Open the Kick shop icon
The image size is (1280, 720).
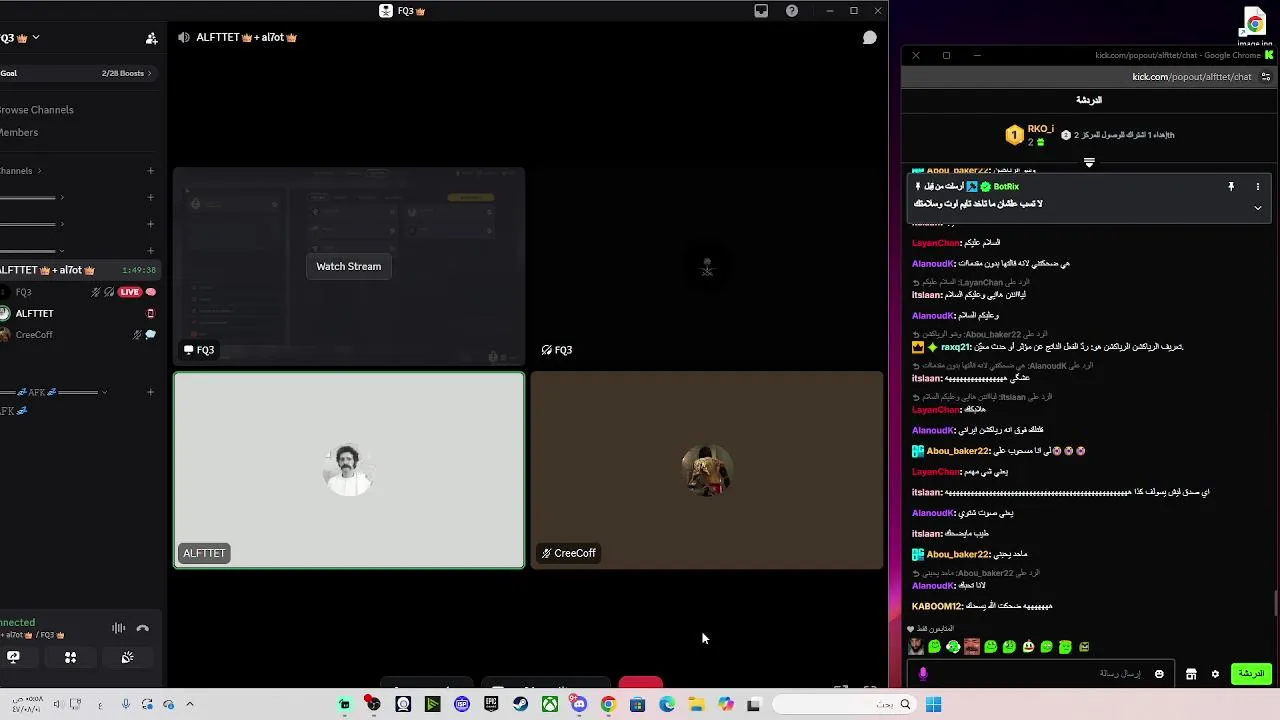click(x=1191, y=675)
